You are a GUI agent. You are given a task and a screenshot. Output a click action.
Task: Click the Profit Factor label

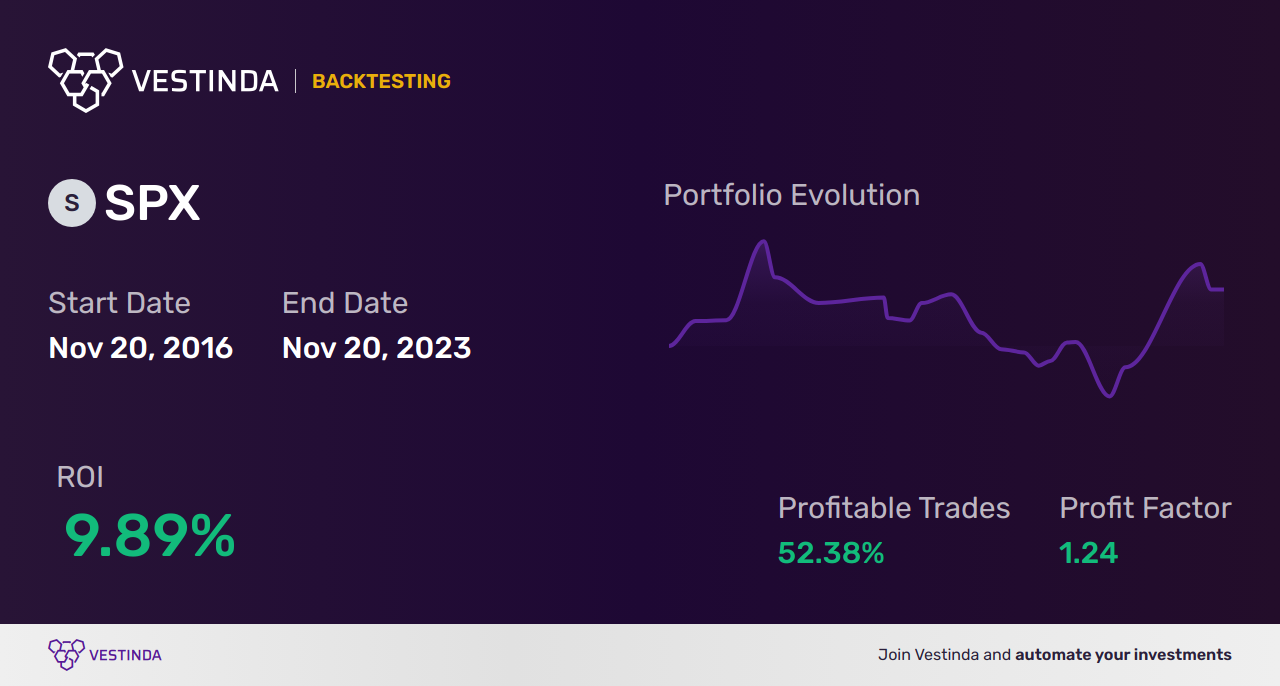pos(1145,508)
